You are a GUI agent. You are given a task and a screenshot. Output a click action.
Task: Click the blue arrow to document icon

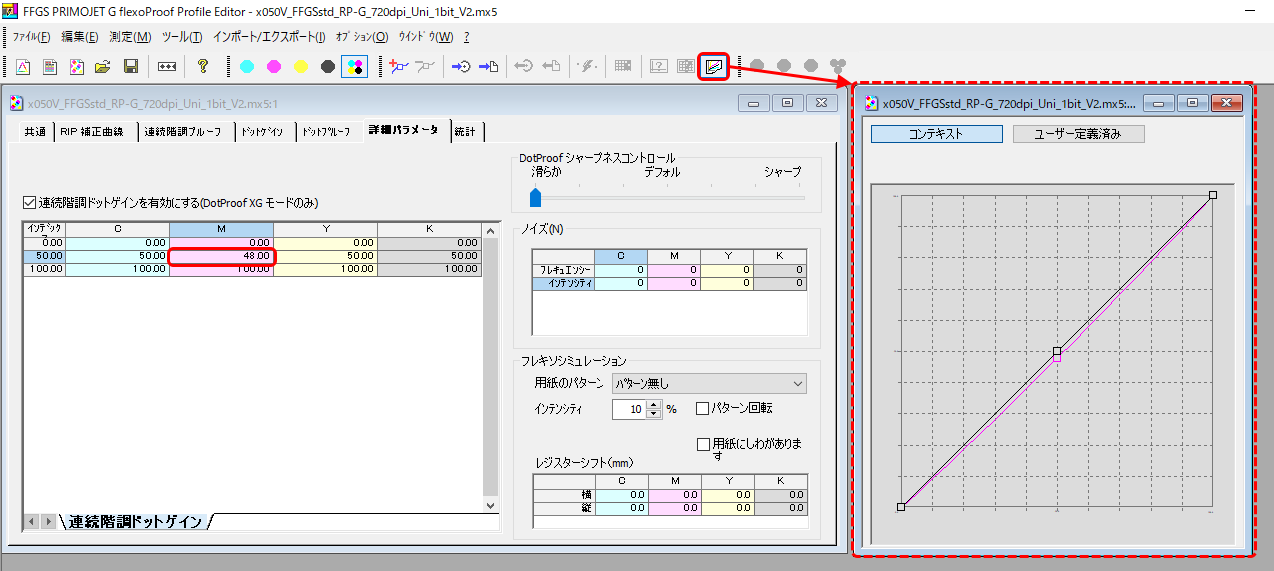[x=489, y=67]
